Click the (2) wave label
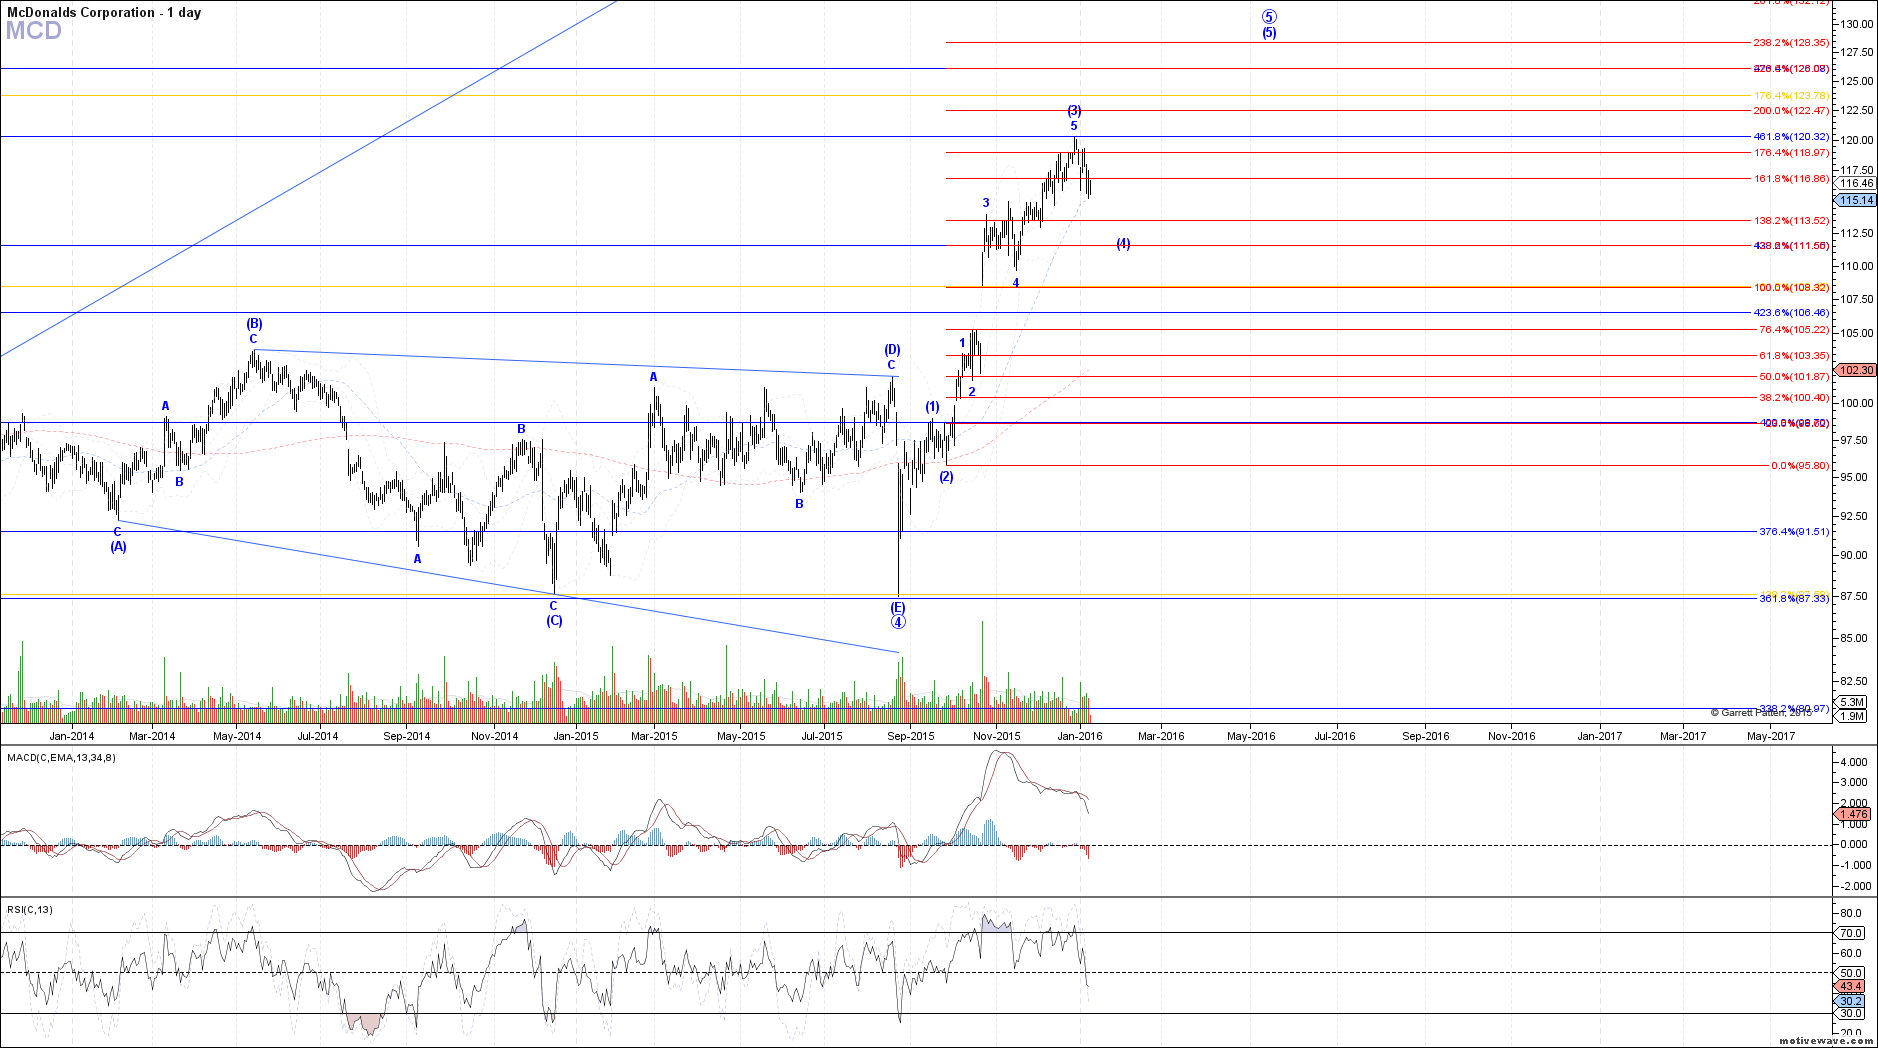 click(x=946, y=477)
